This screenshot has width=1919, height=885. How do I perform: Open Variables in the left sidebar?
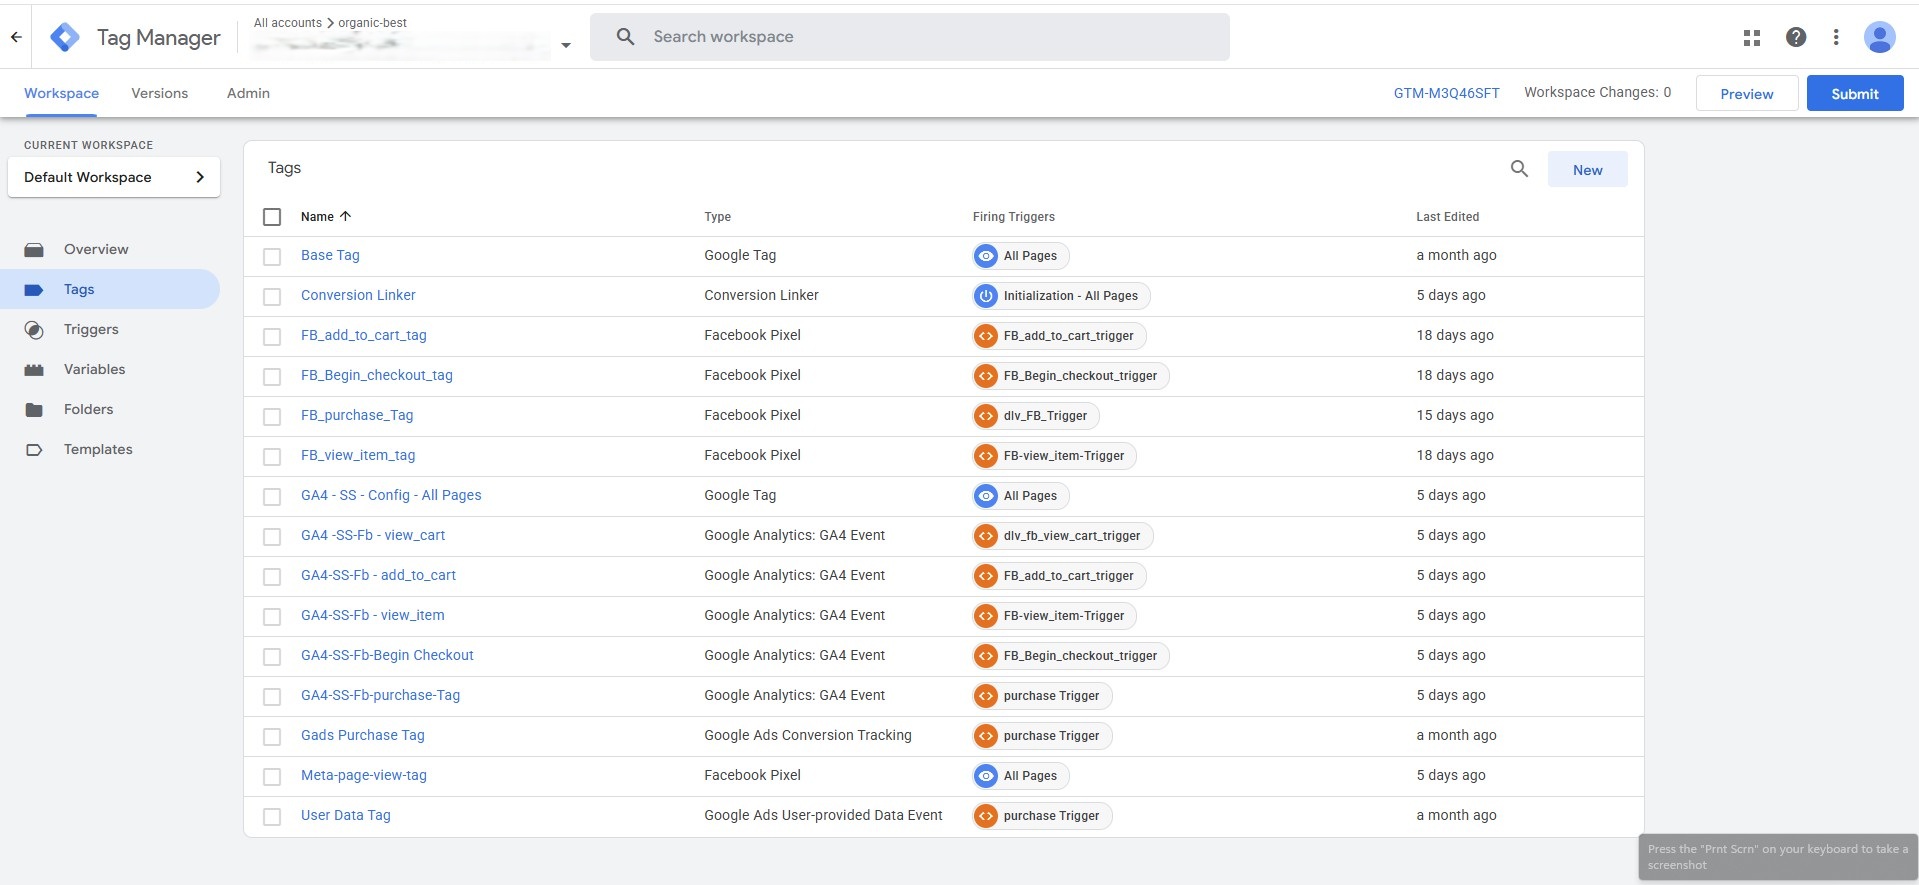(94, 369)
